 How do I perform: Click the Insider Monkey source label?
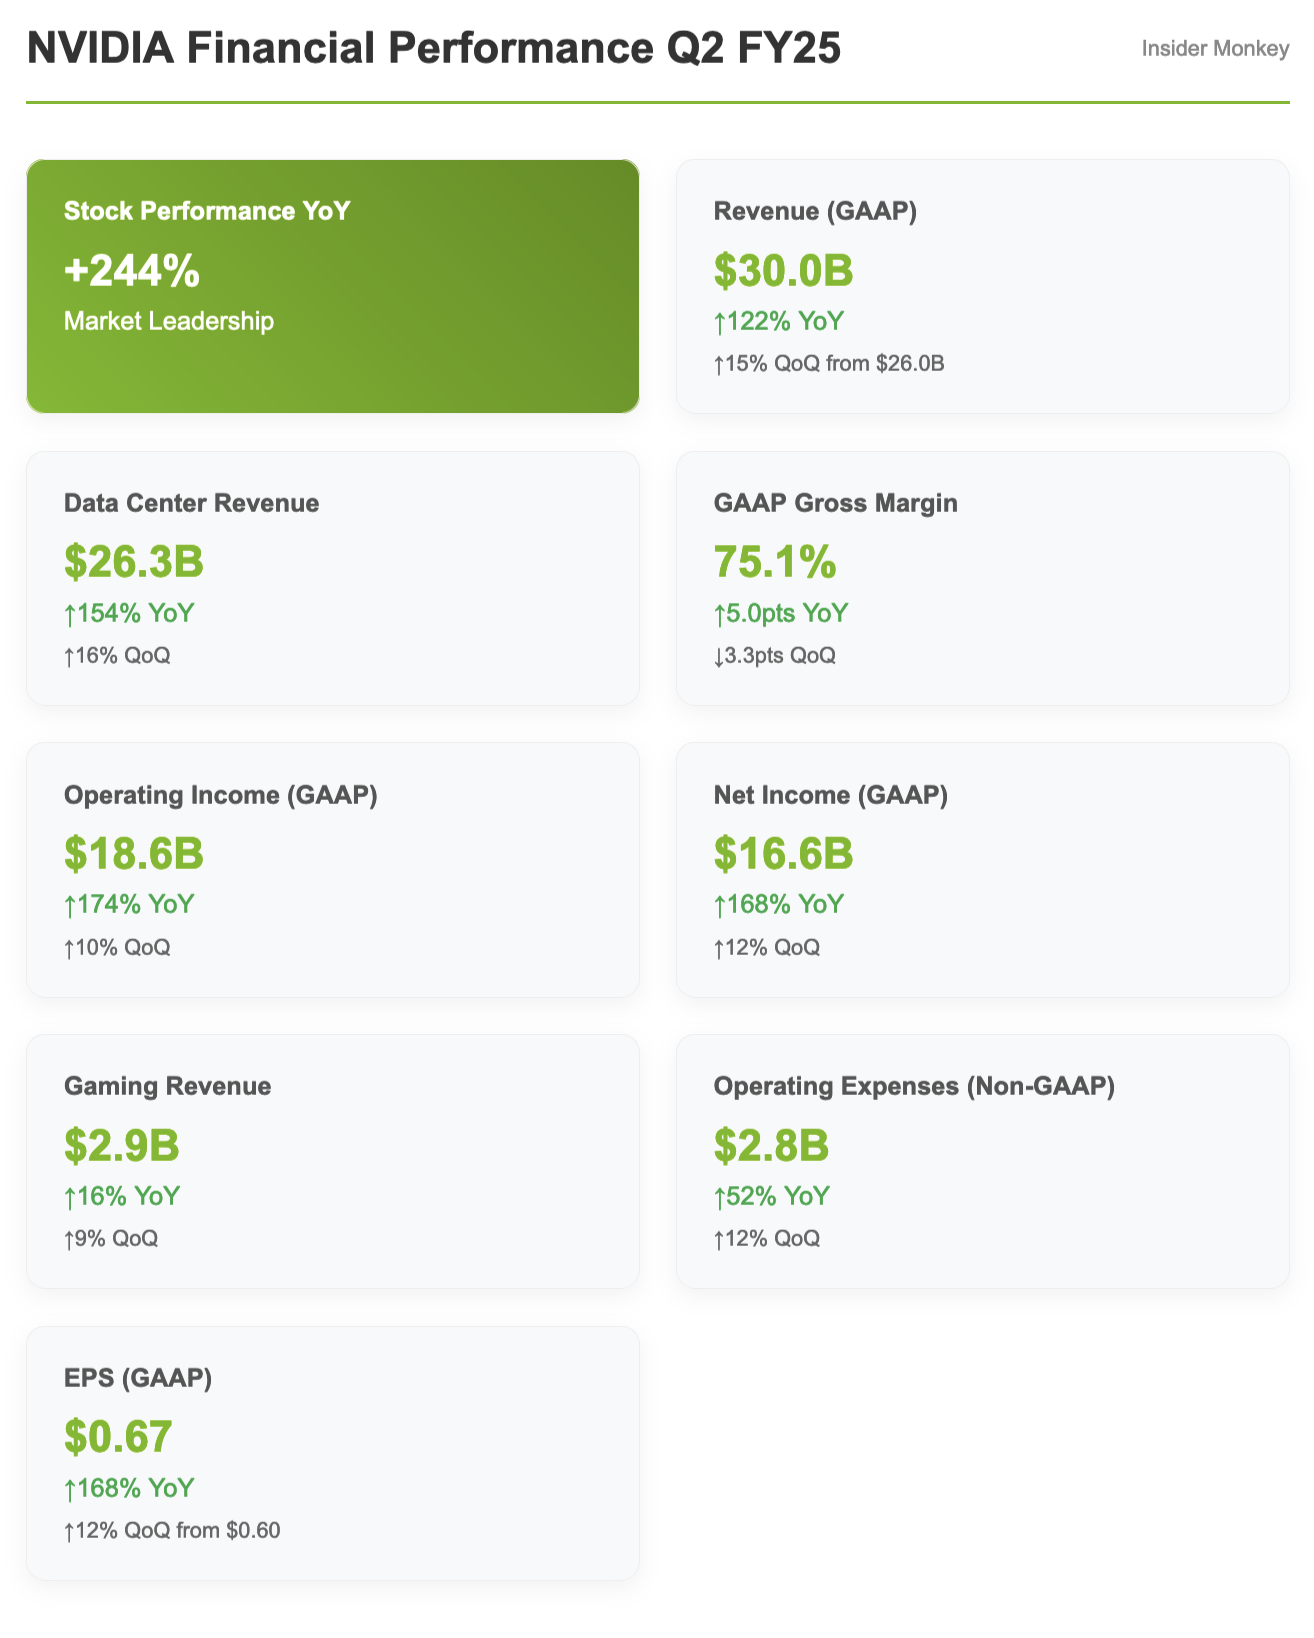[1215, 48]
